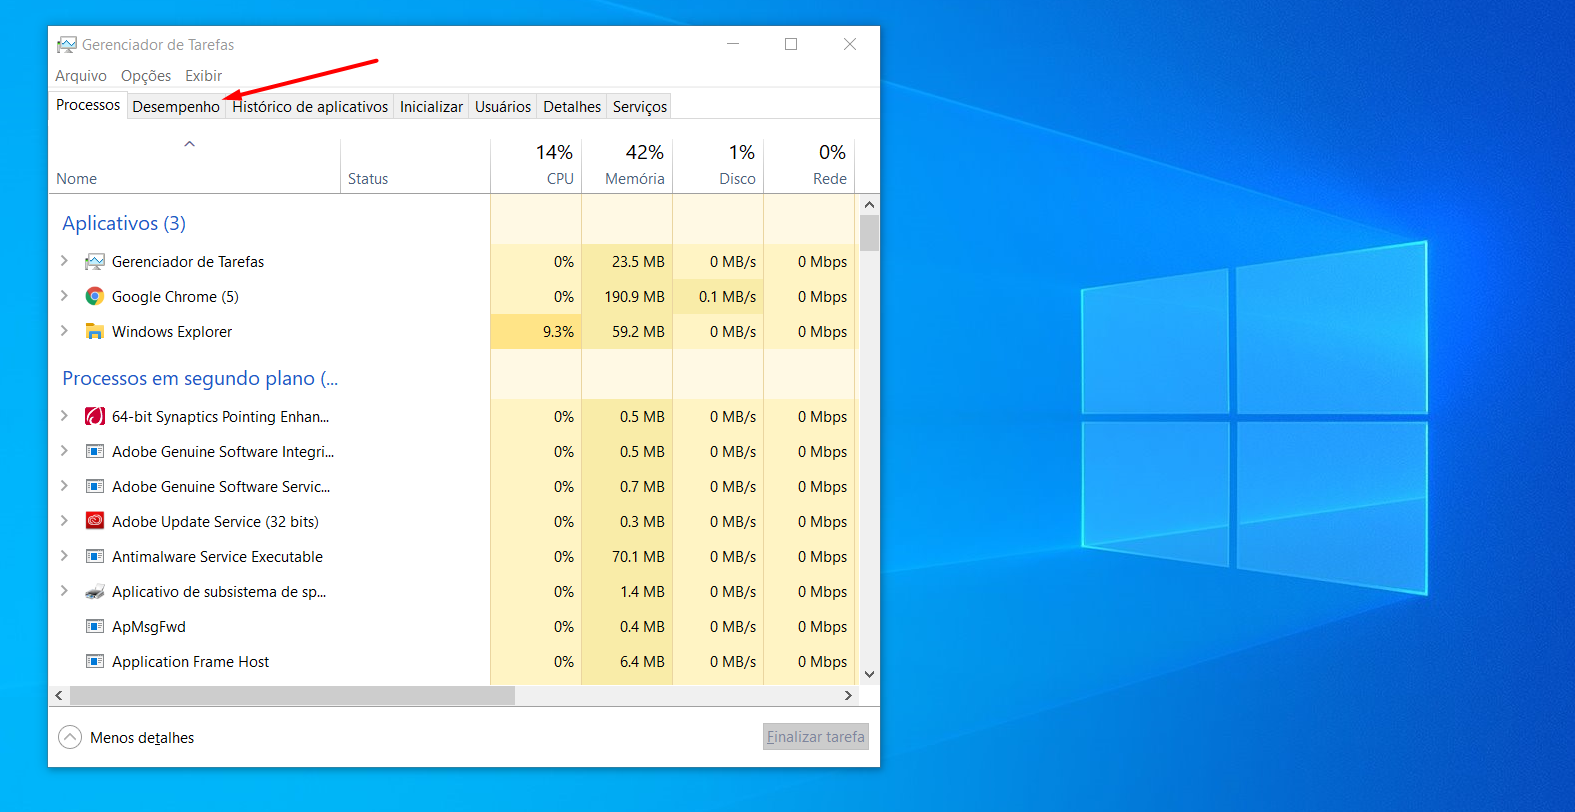
Task: Maximize the Gerenciador de Tarefas window
Action: point(791,44)
